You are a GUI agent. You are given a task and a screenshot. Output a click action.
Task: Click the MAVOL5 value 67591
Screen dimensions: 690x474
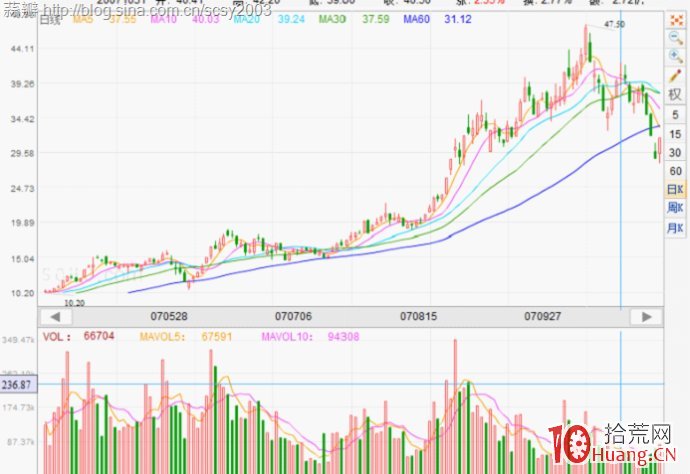pyautogui.click(x=217, y=337)
